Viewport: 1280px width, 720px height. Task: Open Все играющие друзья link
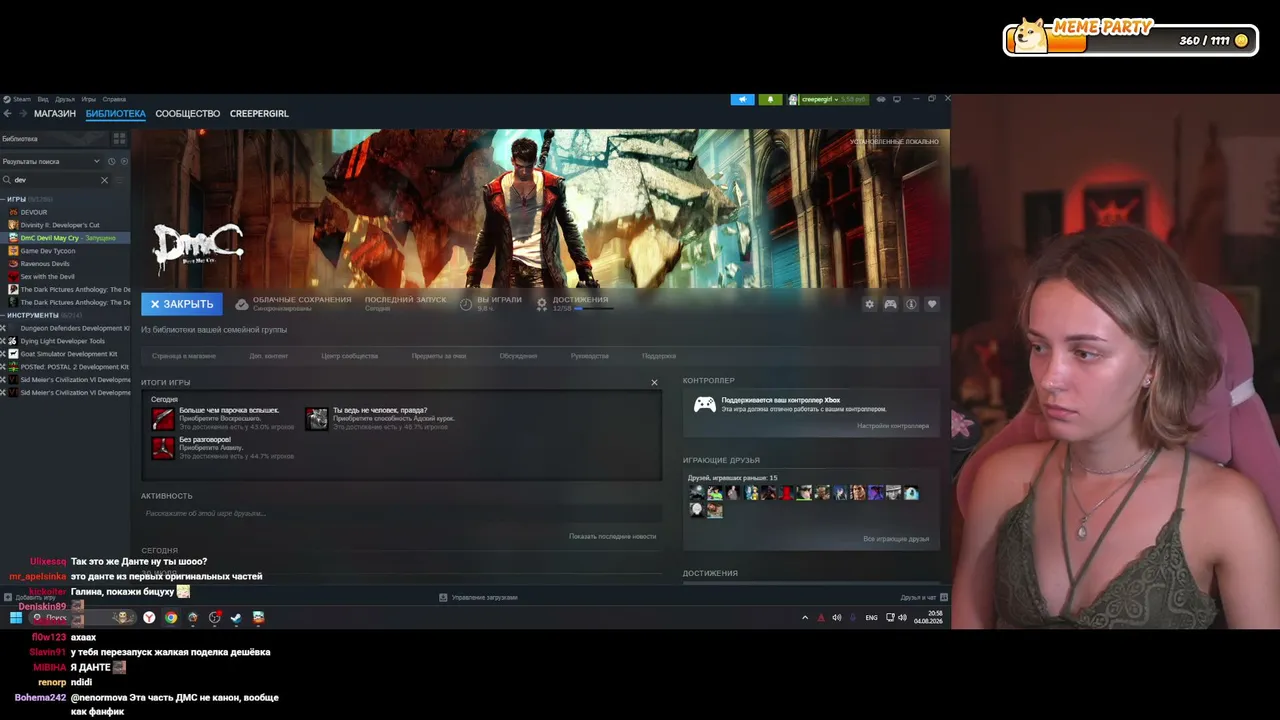tap(896, 539)
